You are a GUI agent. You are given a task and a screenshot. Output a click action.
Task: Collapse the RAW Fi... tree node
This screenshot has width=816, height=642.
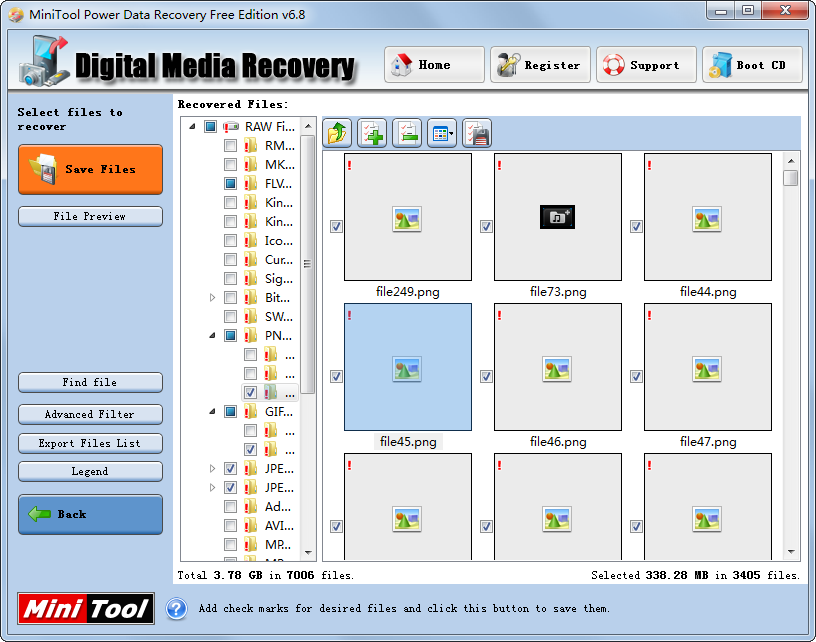(x=192, y=126)
